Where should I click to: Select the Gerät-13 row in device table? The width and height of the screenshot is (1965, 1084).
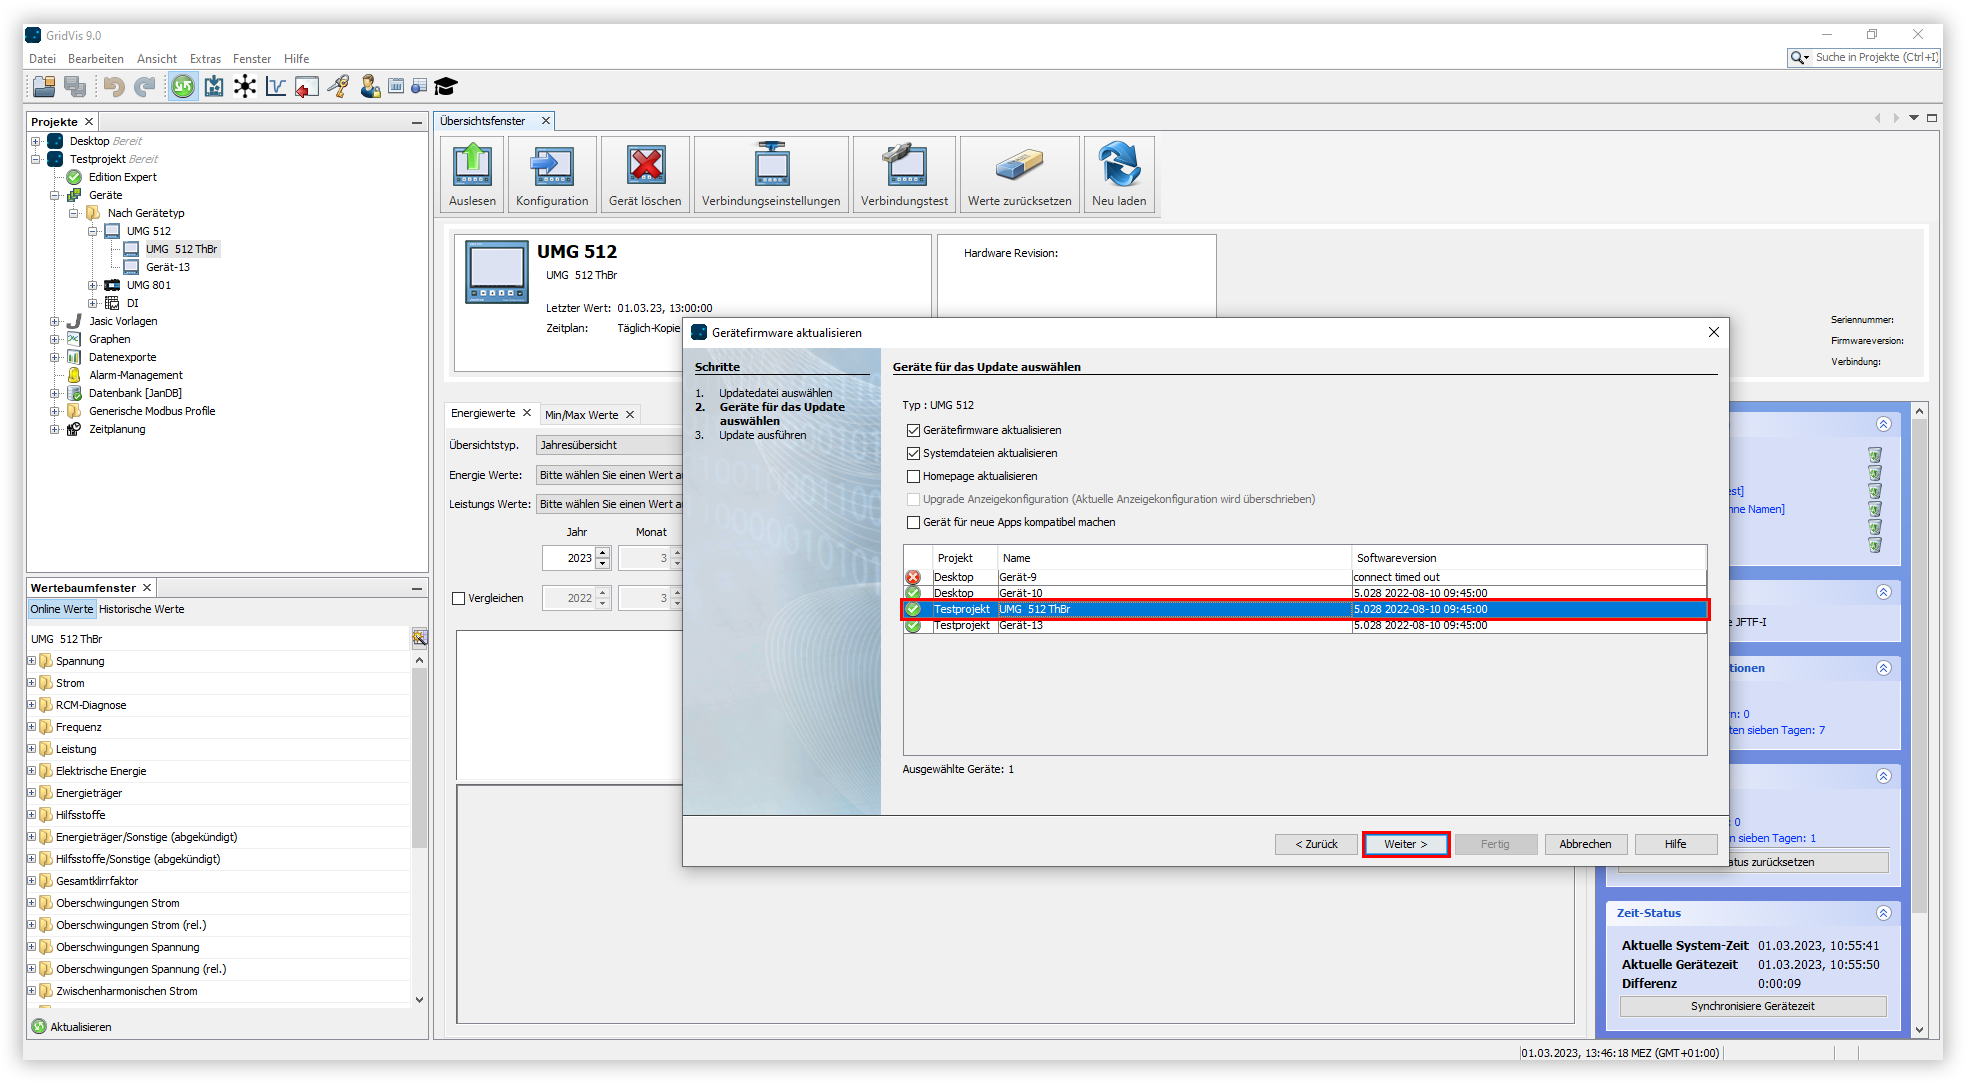point(1020,626)
